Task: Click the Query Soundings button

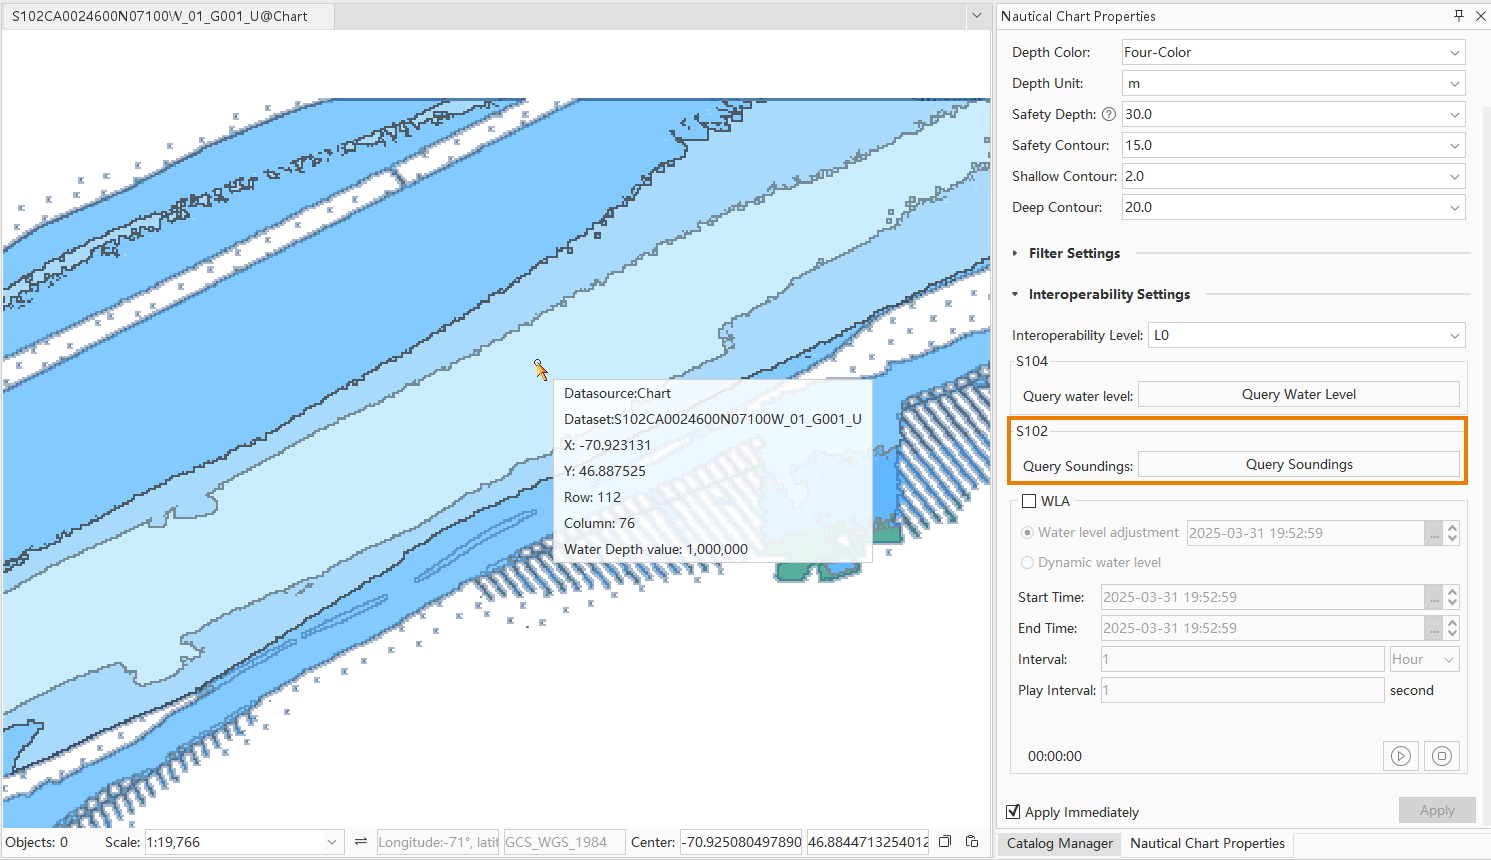Action: click(1298, 465)
